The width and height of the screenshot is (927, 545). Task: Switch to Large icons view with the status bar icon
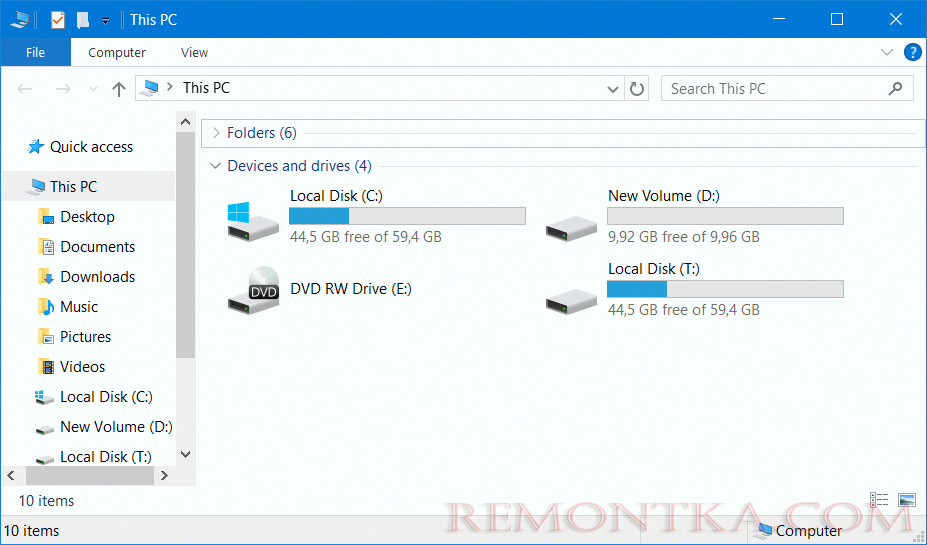(907, 500)
